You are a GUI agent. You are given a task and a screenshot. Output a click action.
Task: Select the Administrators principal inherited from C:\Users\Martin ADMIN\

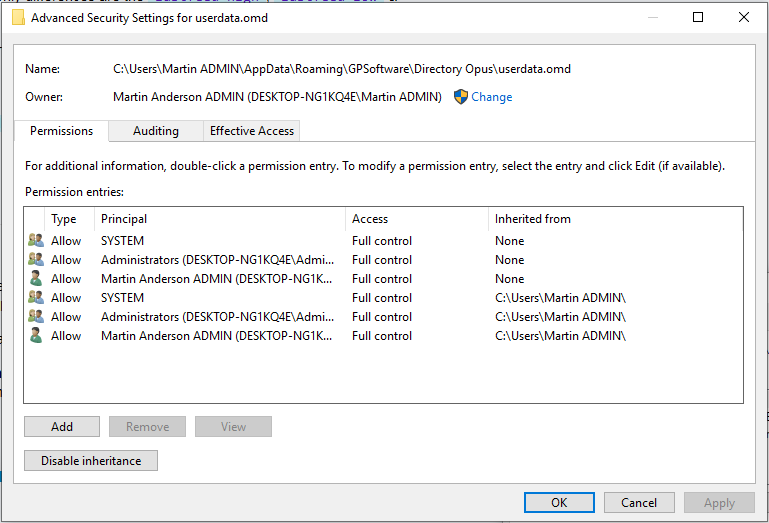[217, 317]
